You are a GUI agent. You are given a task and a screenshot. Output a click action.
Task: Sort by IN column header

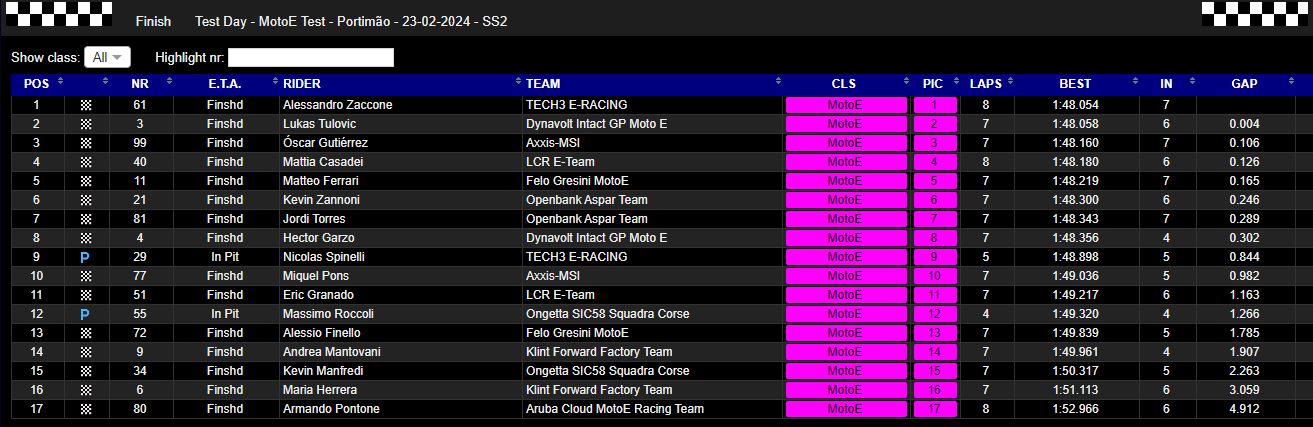pos(1166,84)
